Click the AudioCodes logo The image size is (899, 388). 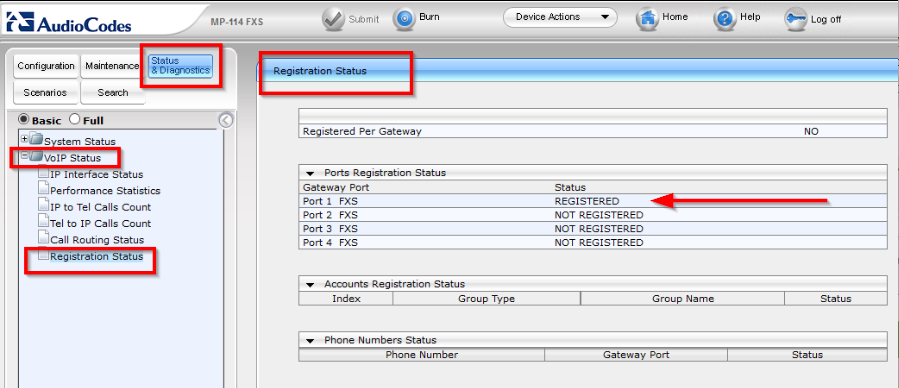point(69,23)
